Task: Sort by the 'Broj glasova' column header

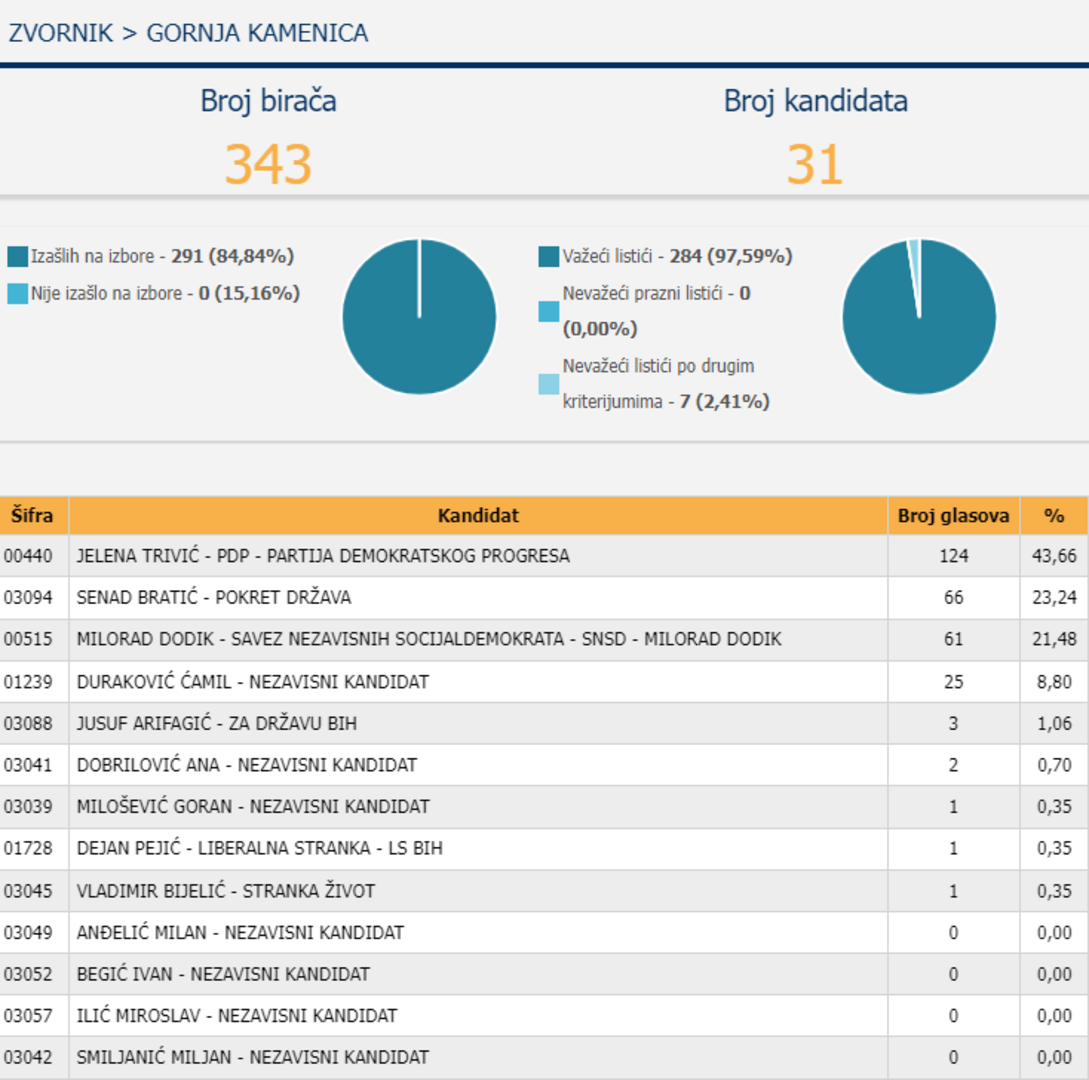Action: coord(953,516)
